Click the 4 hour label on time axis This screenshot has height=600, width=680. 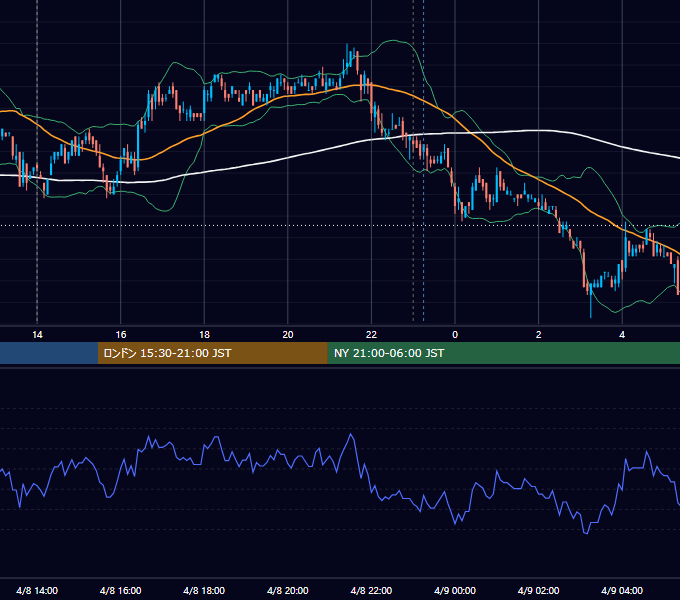click(622, 335)
